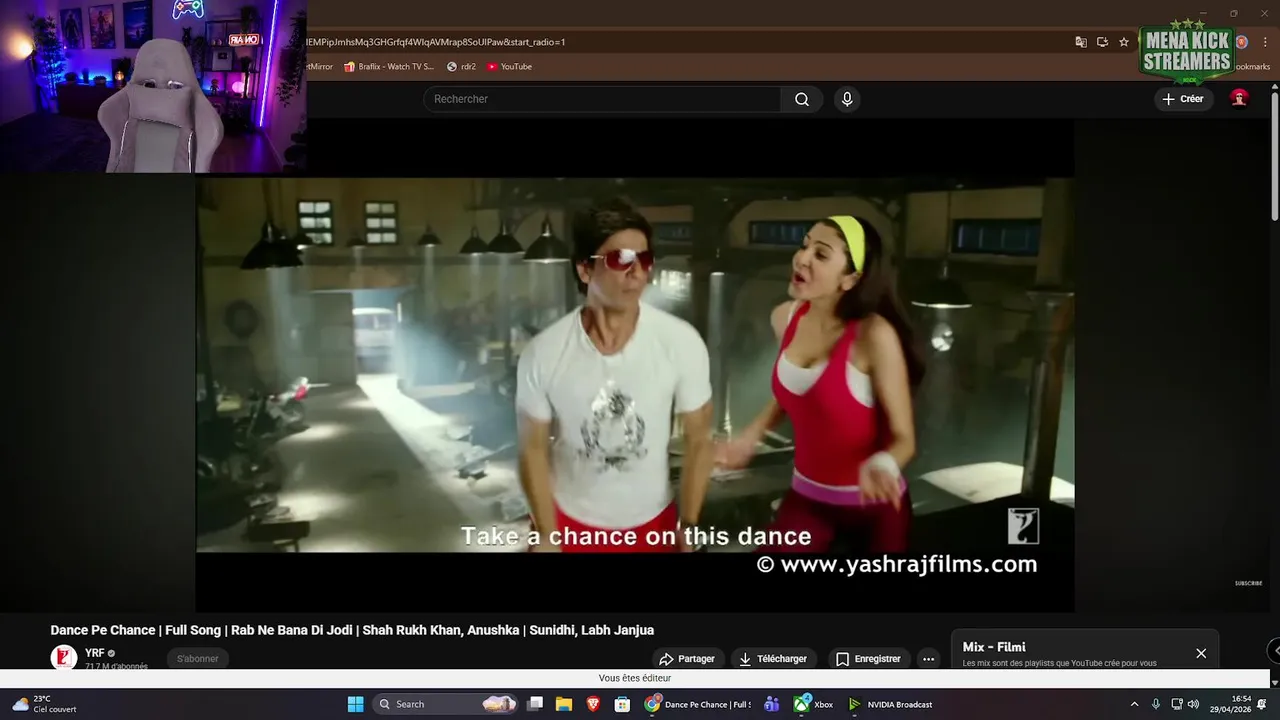Image resolution: width=1280 pixels, height=720 pixels.
Task: Open the YRF channel avatar
Action: point(64,657)
